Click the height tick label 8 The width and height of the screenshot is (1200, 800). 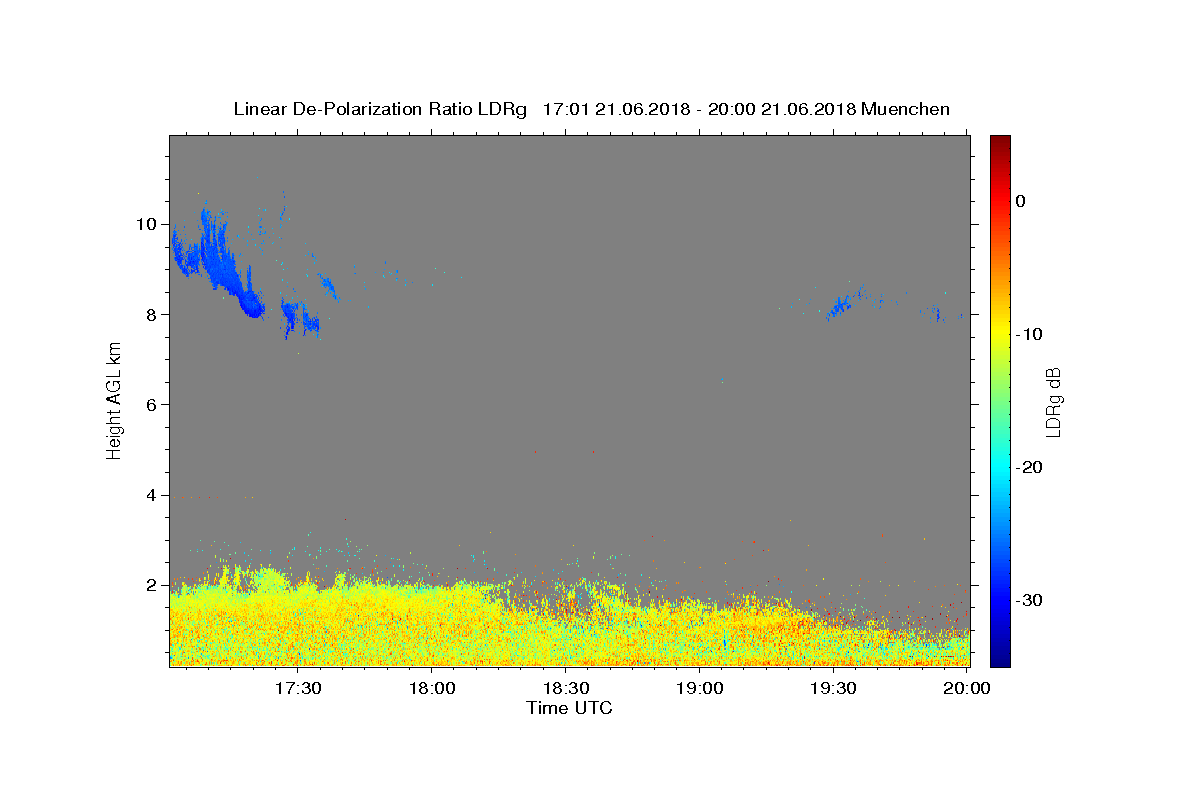pos(151,314)
